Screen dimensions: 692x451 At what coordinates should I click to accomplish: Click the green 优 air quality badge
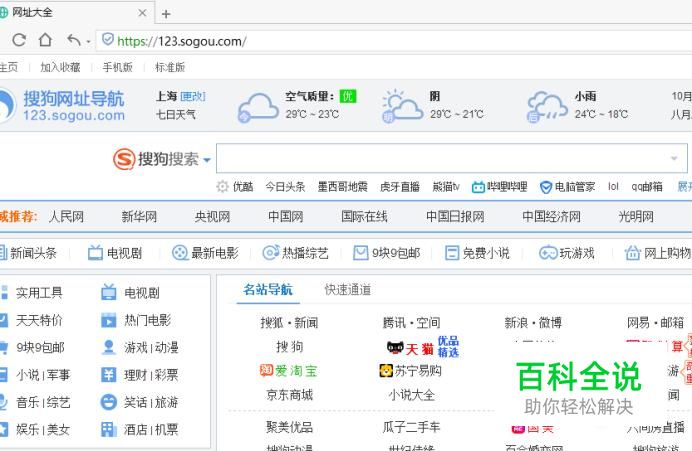[x=348, y=96]
